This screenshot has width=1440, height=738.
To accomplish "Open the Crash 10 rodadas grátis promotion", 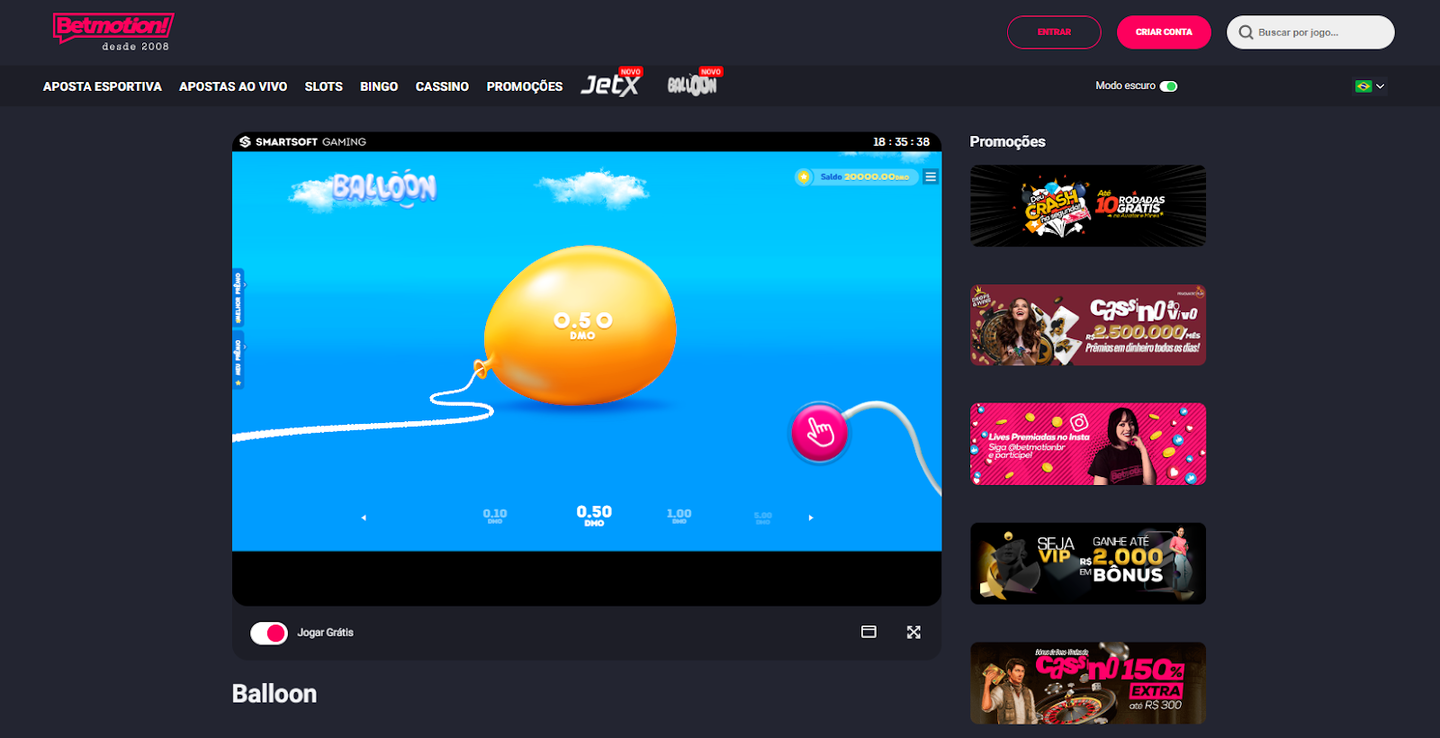I will 1088,206.
